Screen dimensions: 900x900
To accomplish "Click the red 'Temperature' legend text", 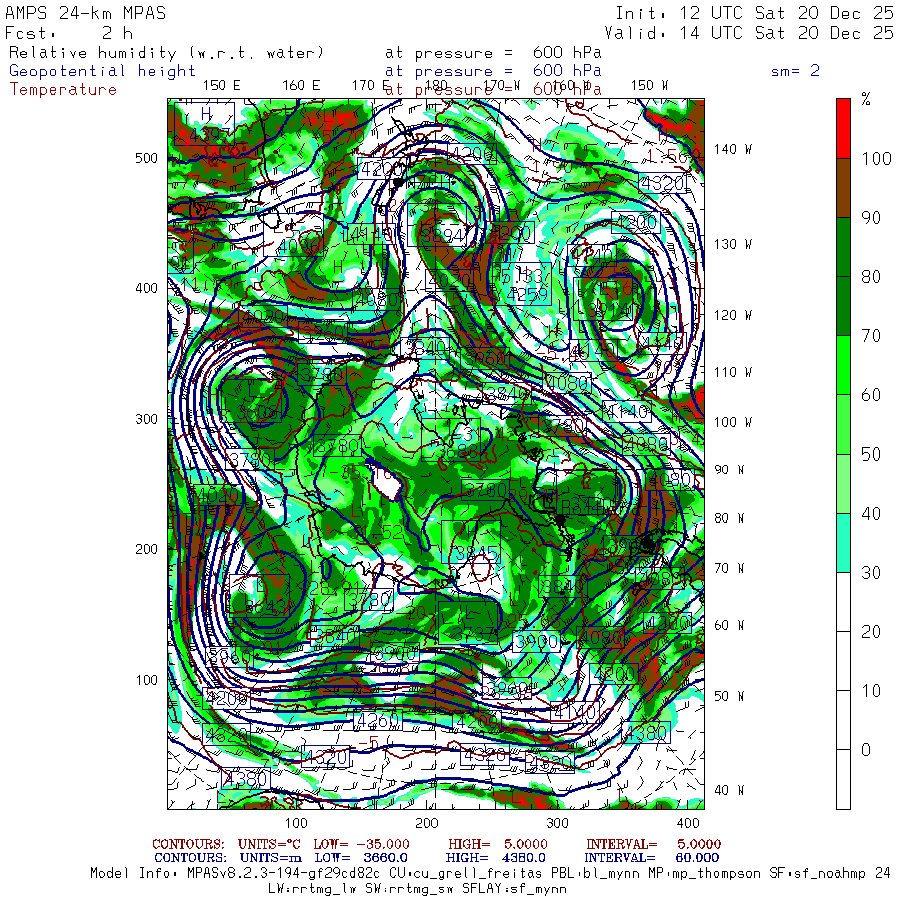I will coord(63,89).
